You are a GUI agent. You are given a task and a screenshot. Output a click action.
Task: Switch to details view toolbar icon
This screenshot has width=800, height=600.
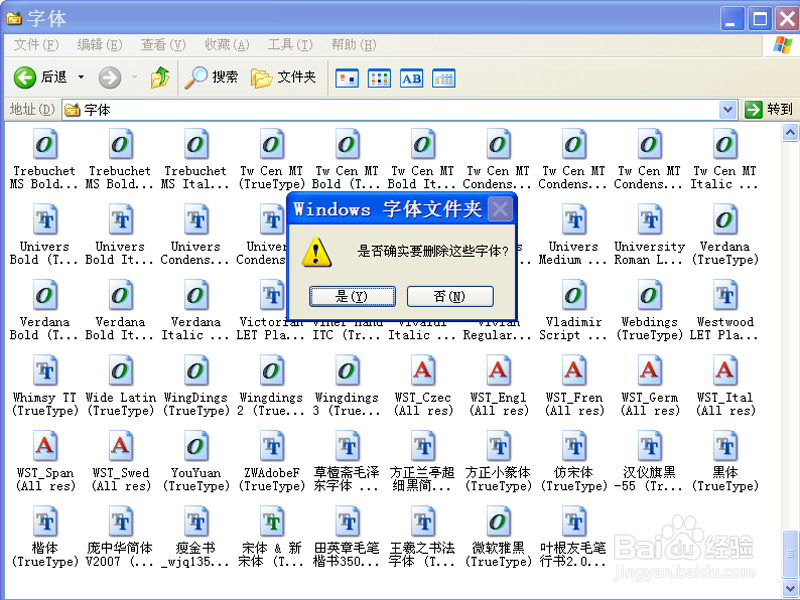tap(443, 78)
